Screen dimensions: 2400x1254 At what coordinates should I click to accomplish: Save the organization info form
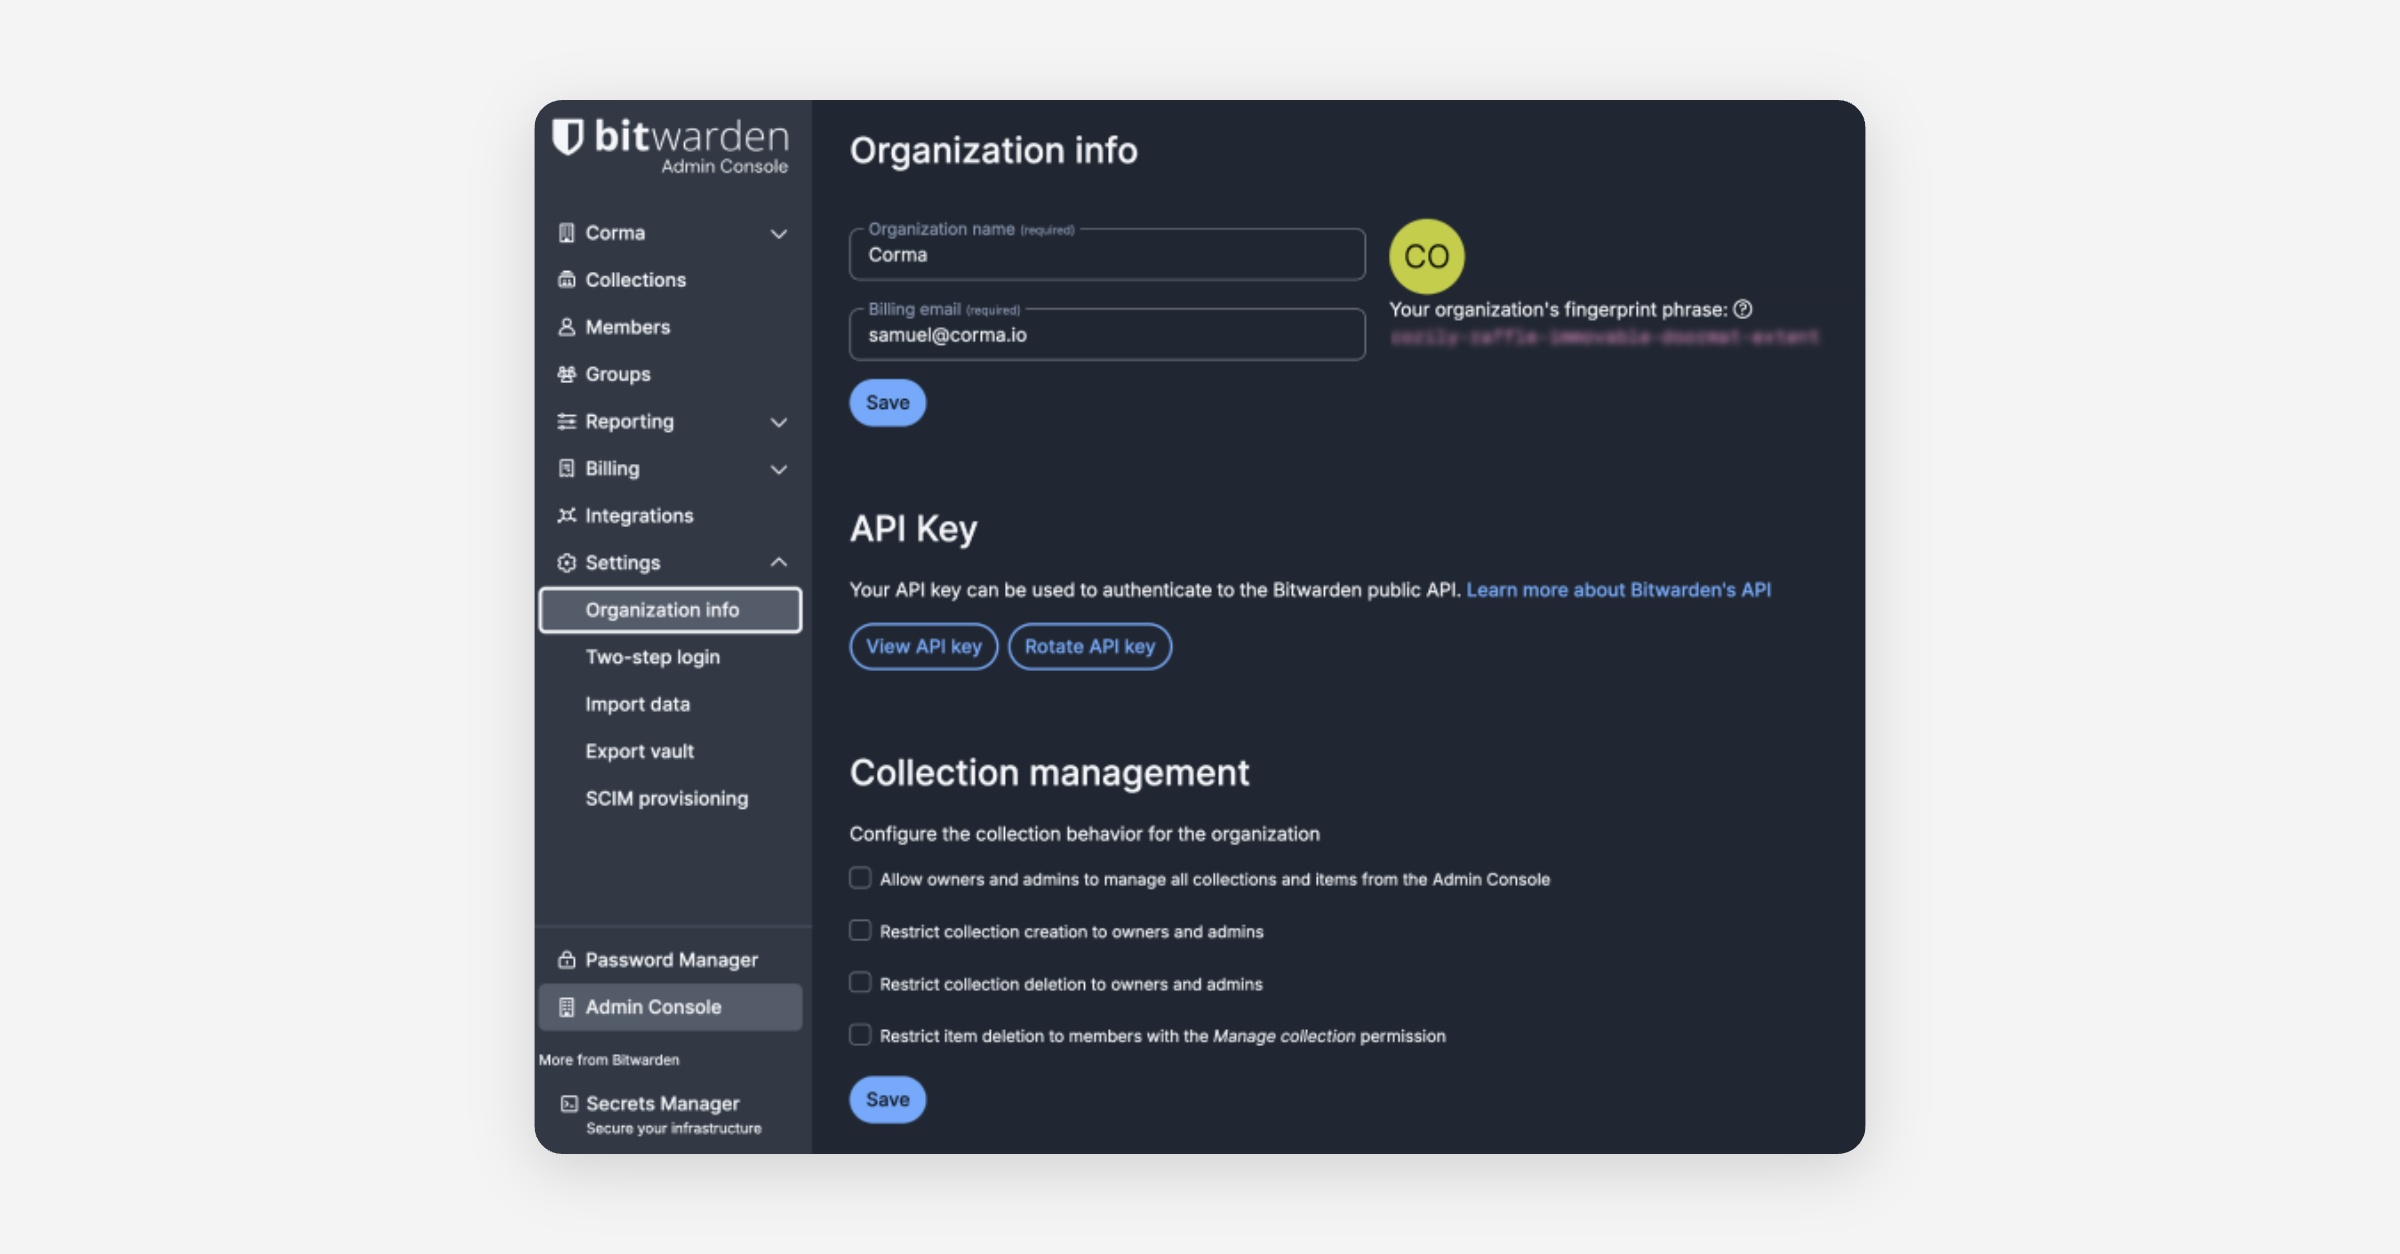pyautogui.click(x=887, y=402)
